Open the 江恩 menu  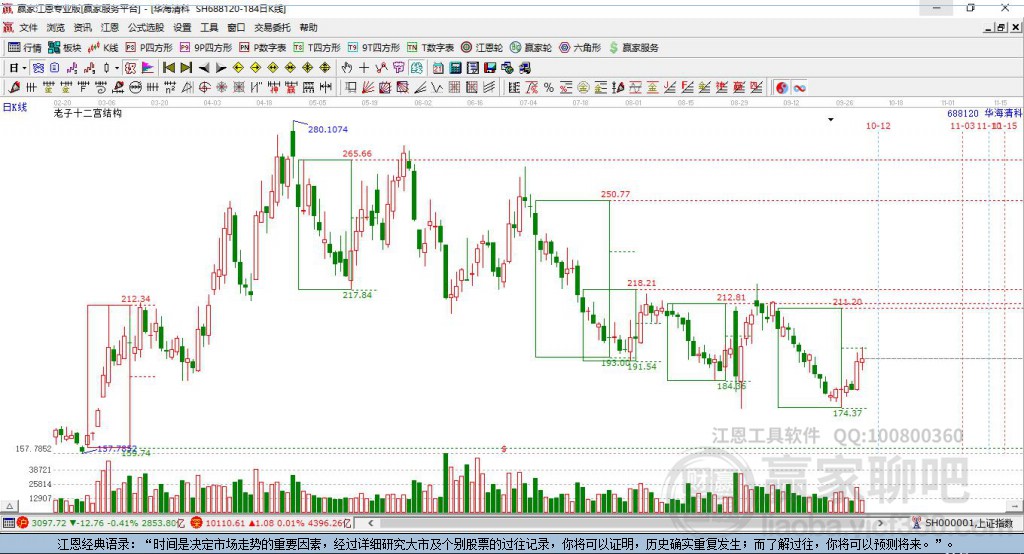tap(110, 27)
